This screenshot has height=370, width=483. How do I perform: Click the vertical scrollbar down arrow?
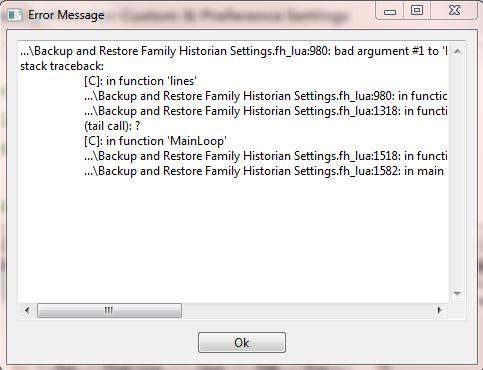457,294
